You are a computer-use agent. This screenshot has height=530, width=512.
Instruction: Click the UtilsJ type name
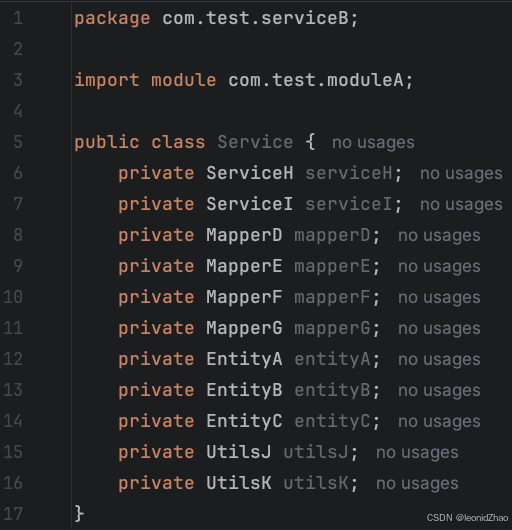[x=239, y=452]
